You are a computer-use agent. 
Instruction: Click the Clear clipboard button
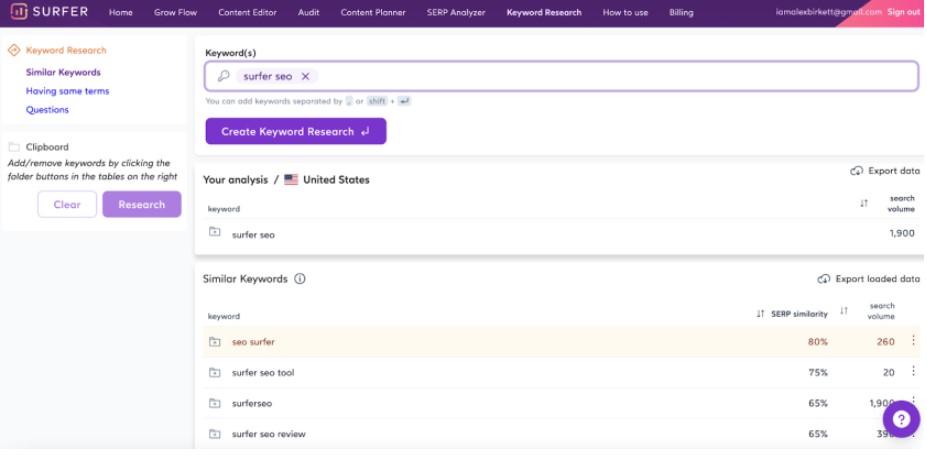(67, 204)
